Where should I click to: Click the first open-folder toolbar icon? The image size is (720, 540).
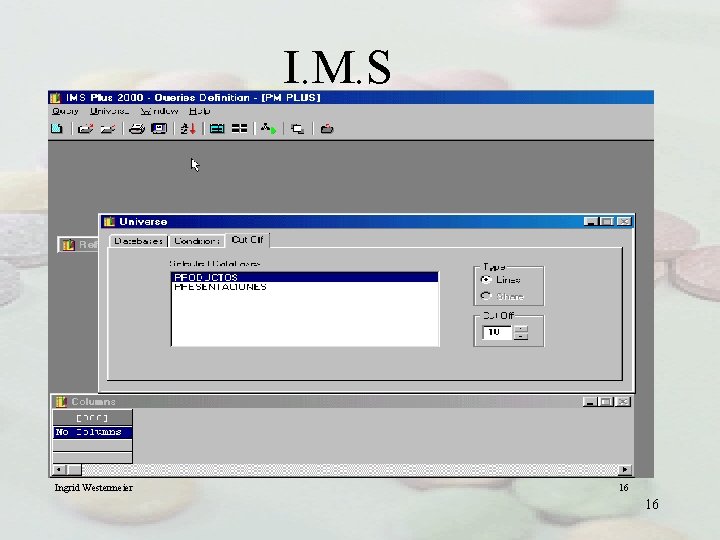pos(85,129)
